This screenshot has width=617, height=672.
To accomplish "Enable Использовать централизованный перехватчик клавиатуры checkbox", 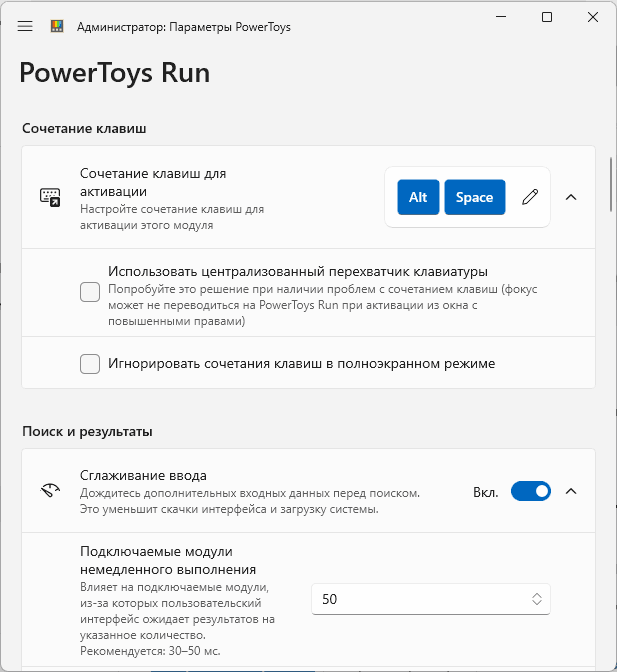I will [x=90, y=292].
